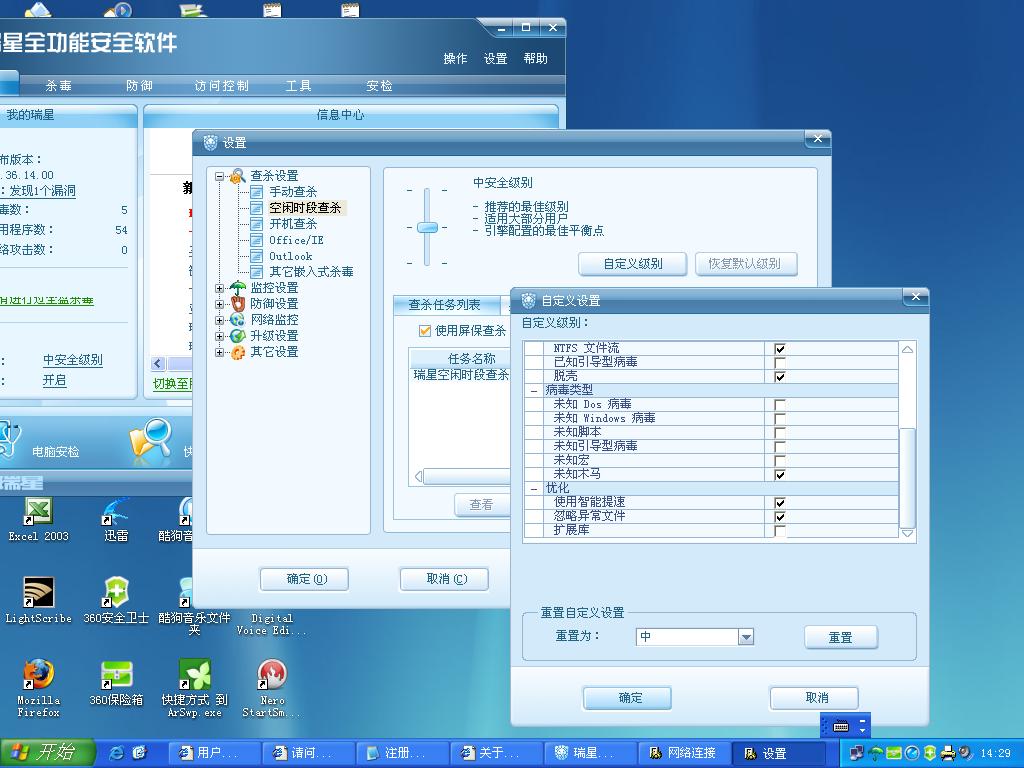Launch Nero StartSmart desktop icon
1024x768 pixels.
[272, 675]
